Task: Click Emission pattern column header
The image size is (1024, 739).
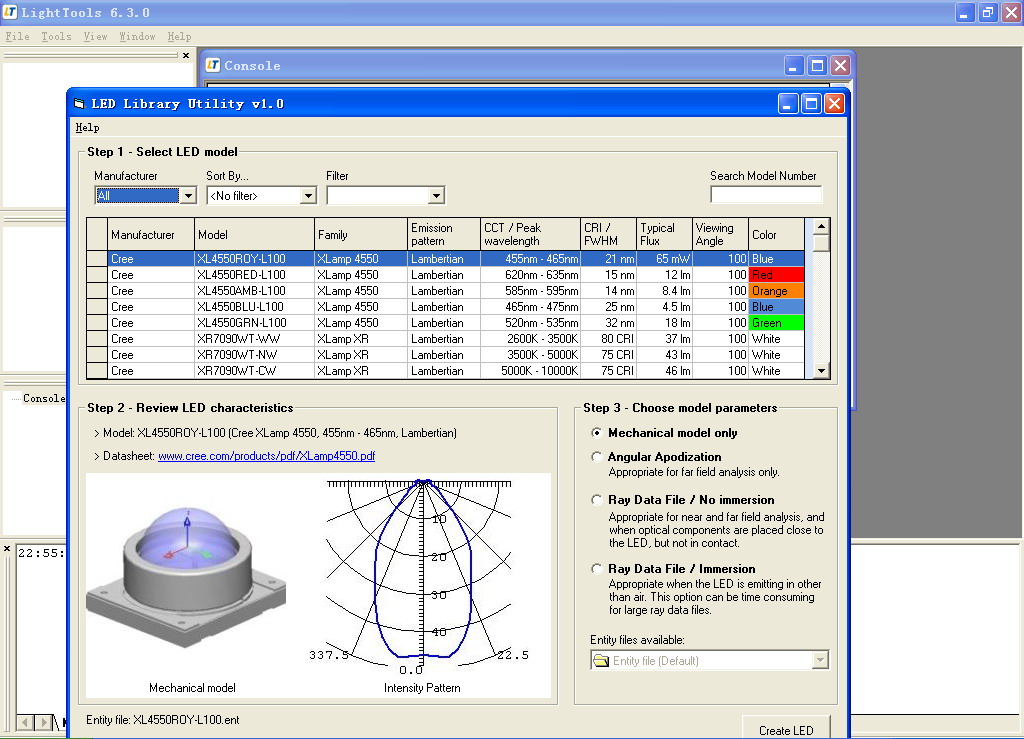Action: (443, 234)
